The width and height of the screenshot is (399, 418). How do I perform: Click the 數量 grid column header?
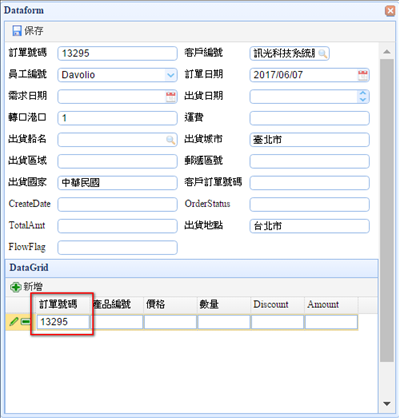[x=224, y=304]
